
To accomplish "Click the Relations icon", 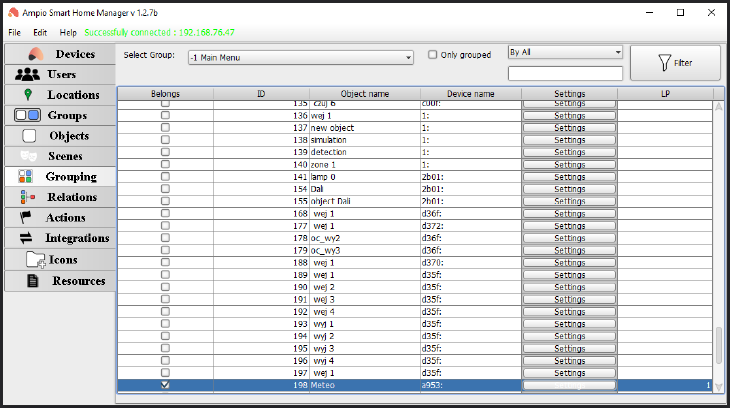I will 27,197.
